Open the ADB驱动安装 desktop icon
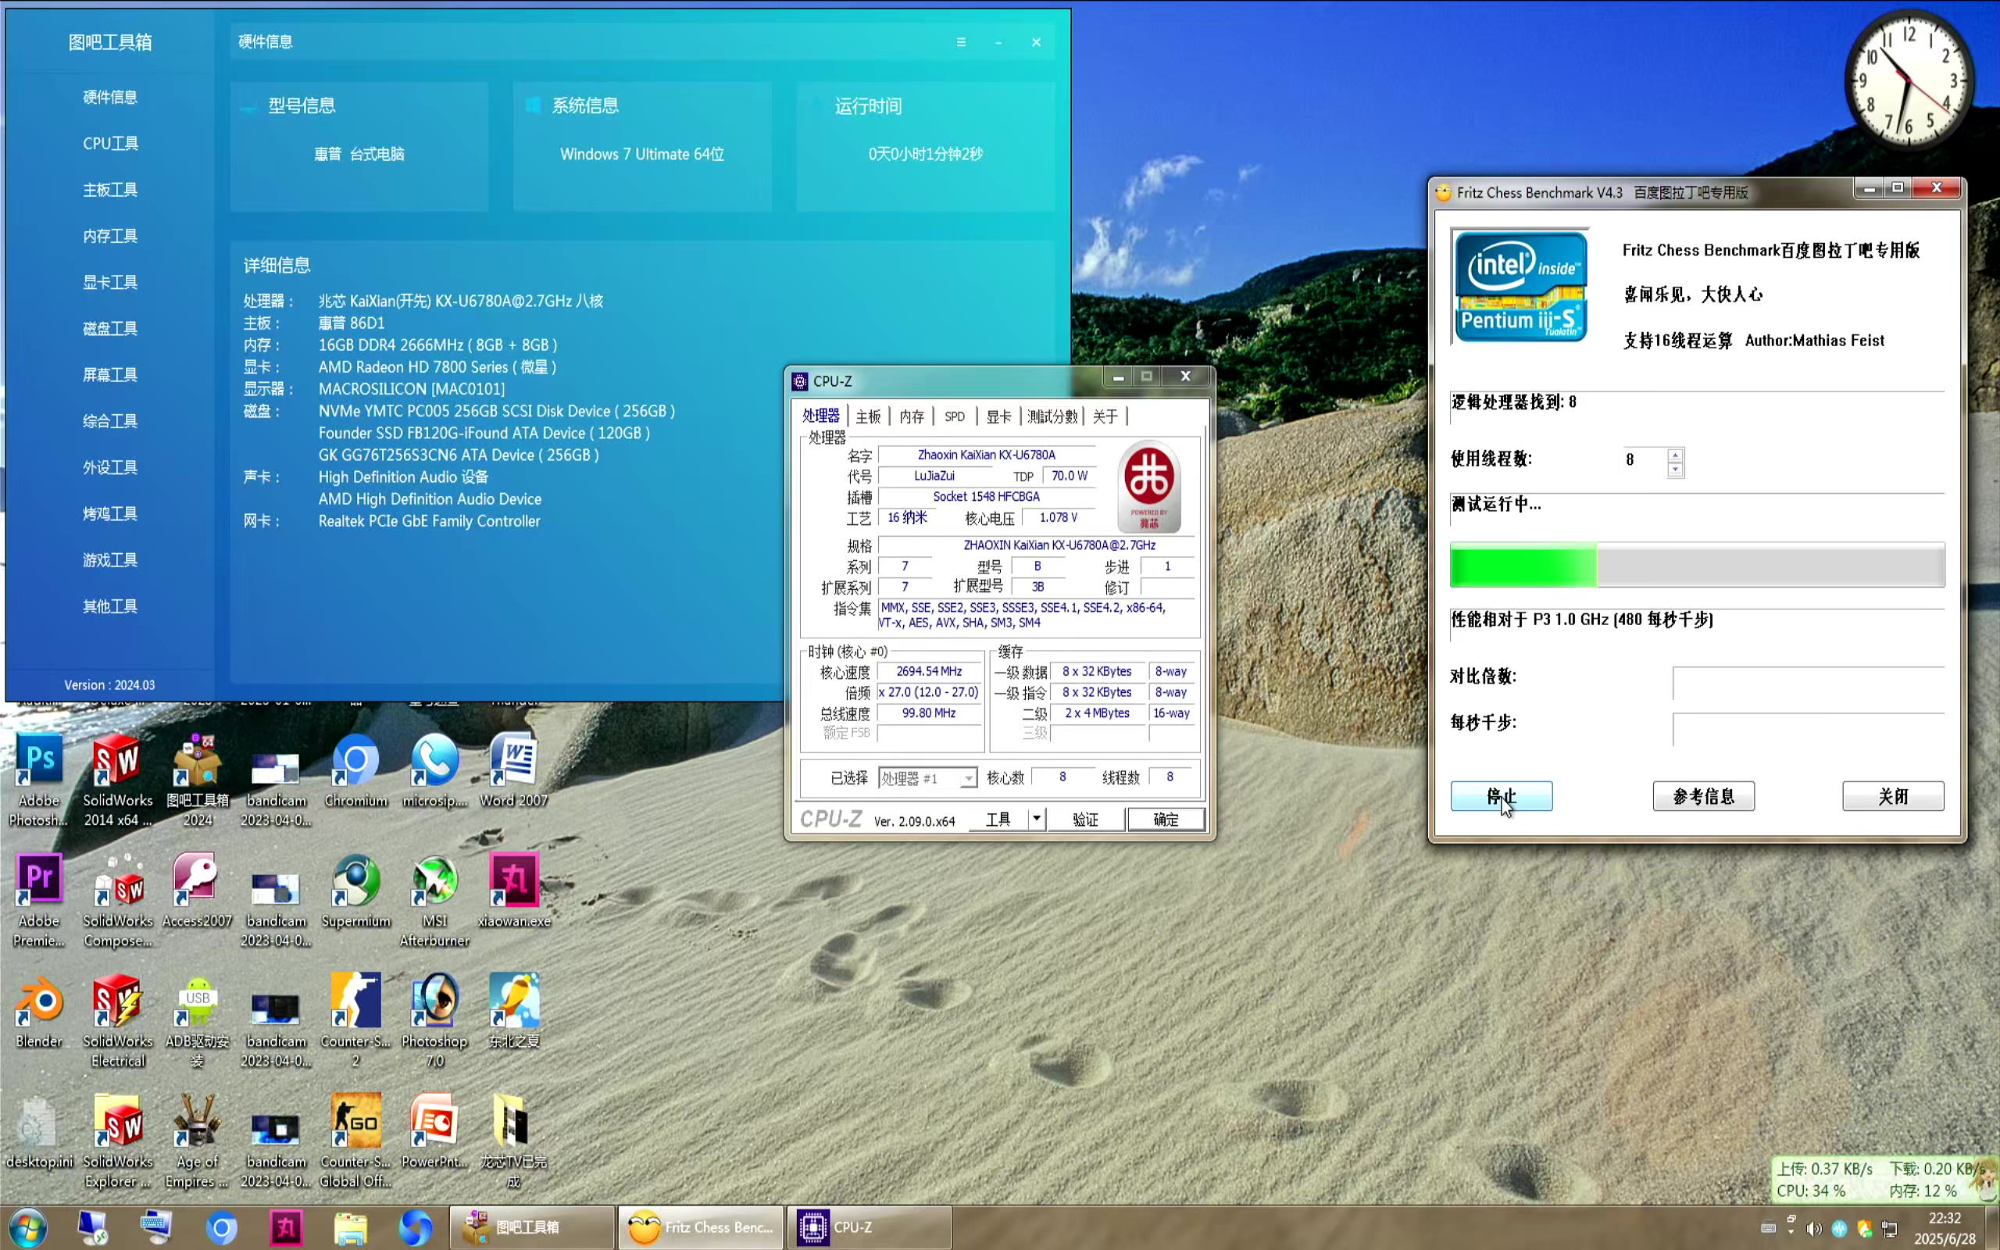This screenshot has width=2000, height=1250. pyautogui.click(x=197, y=1020)
